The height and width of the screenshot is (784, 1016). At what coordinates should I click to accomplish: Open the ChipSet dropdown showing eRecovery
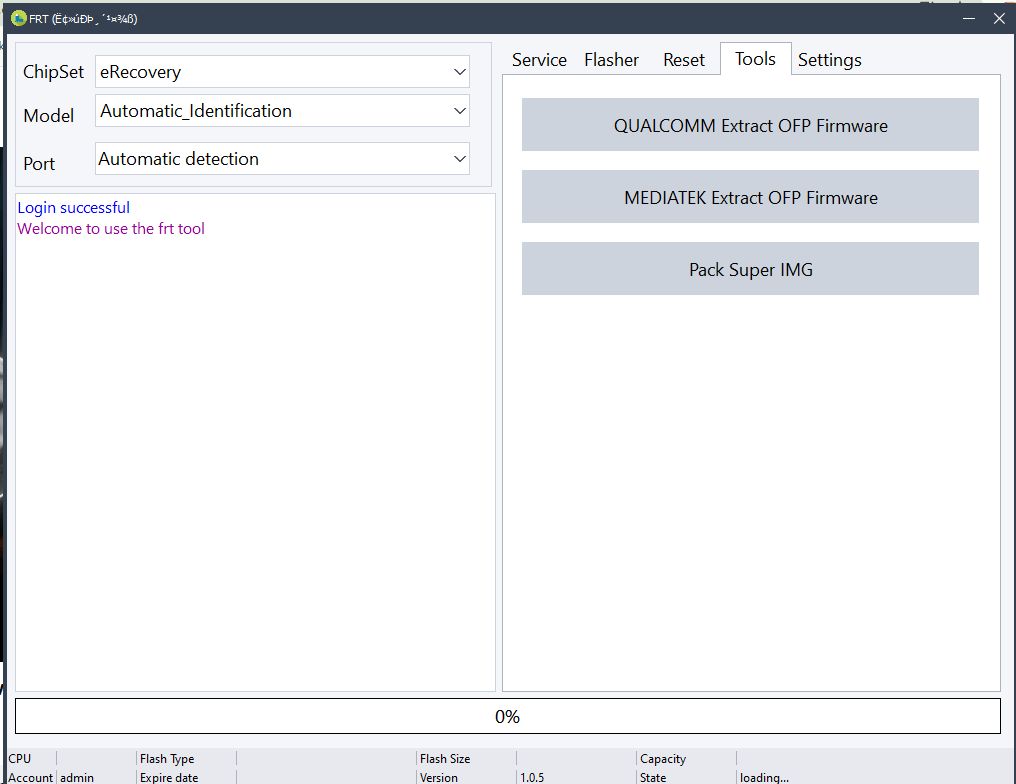point(459,71)
